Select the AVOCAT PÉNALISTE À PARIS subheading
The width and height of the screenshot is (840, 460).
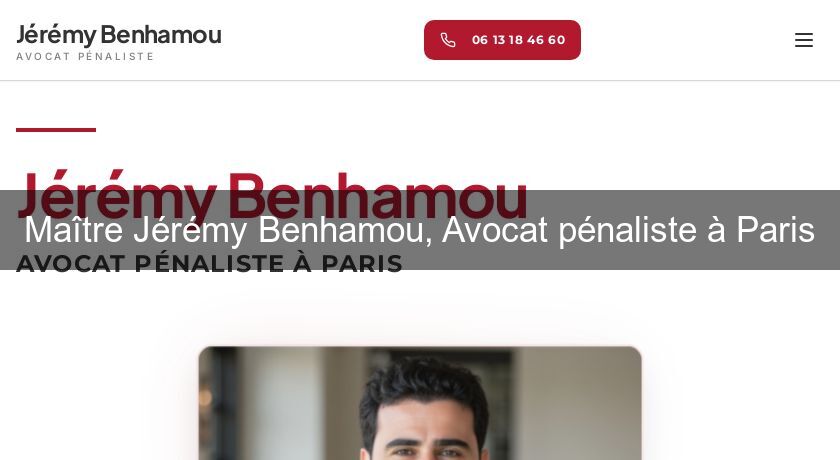[209, 263]
